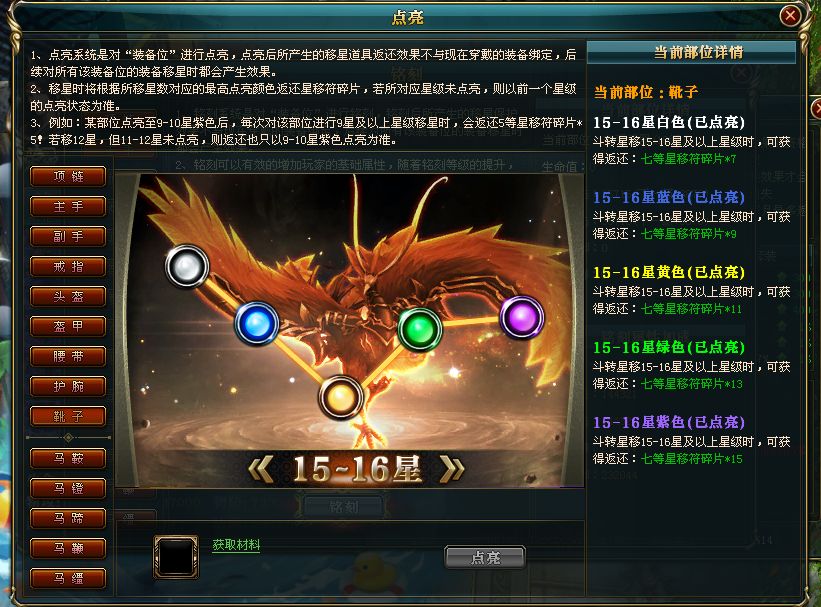Switch to the 腰带 belt slot

coord(68,357)
